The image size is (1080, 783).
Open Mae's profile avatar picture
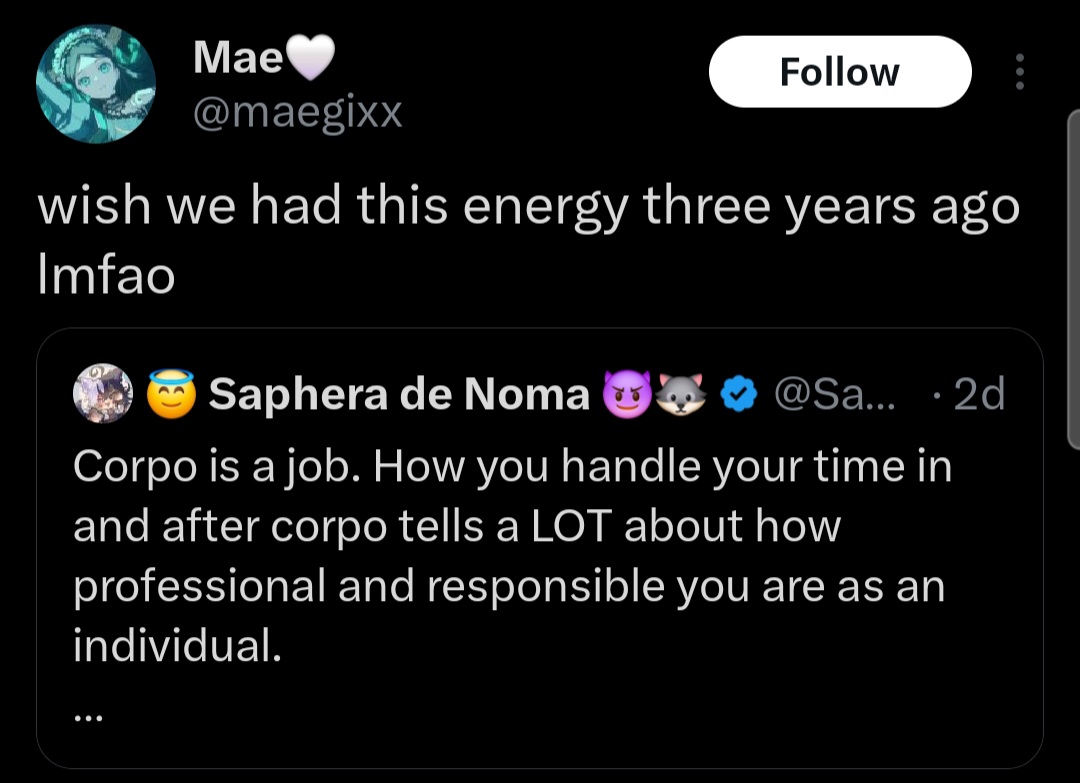click(96, 83)
